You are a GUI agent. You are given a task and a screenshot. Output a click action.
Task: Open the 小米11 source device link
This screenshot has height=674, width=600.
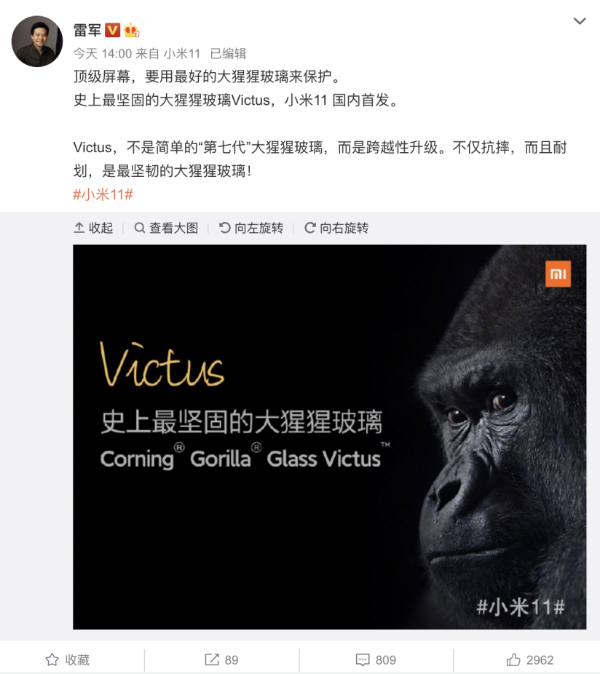182,54
